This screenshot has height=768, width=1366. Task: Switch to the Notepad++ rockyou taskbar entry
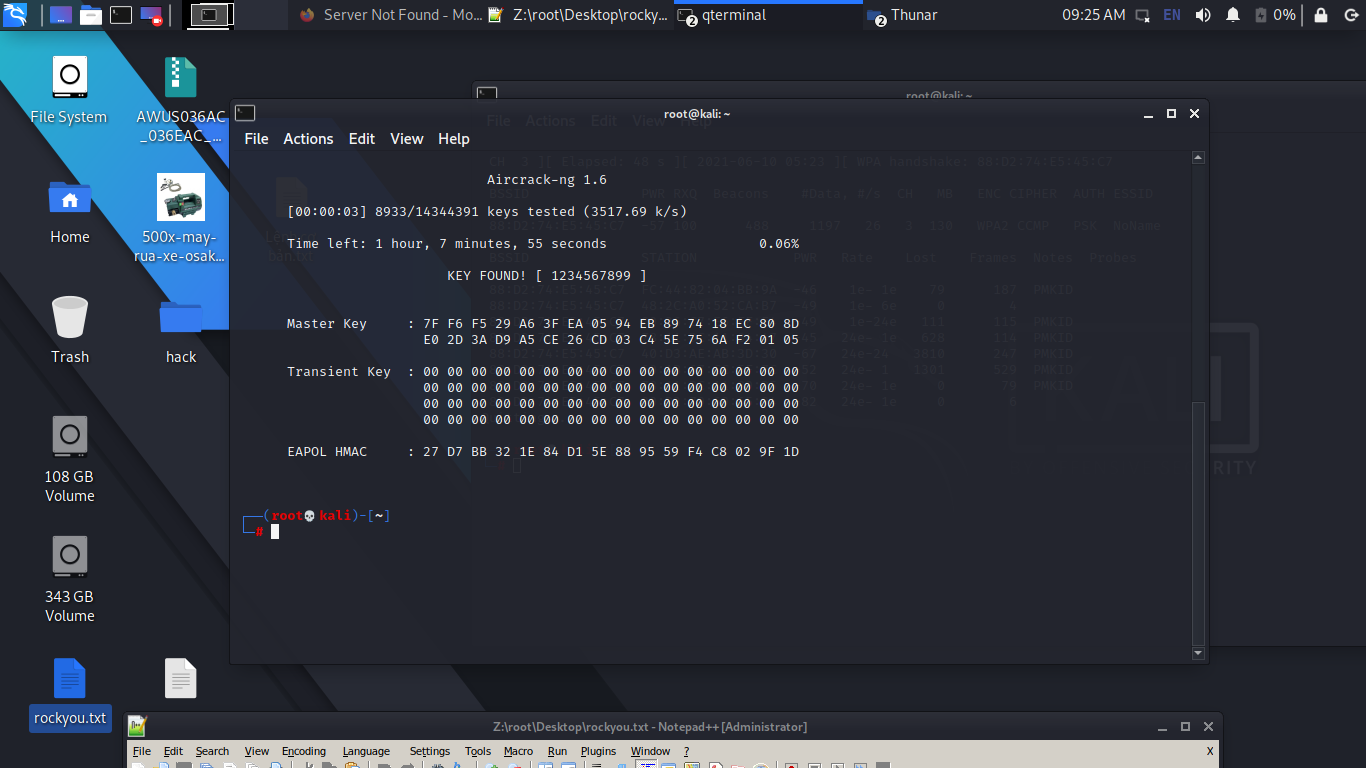tap(577, 15)
